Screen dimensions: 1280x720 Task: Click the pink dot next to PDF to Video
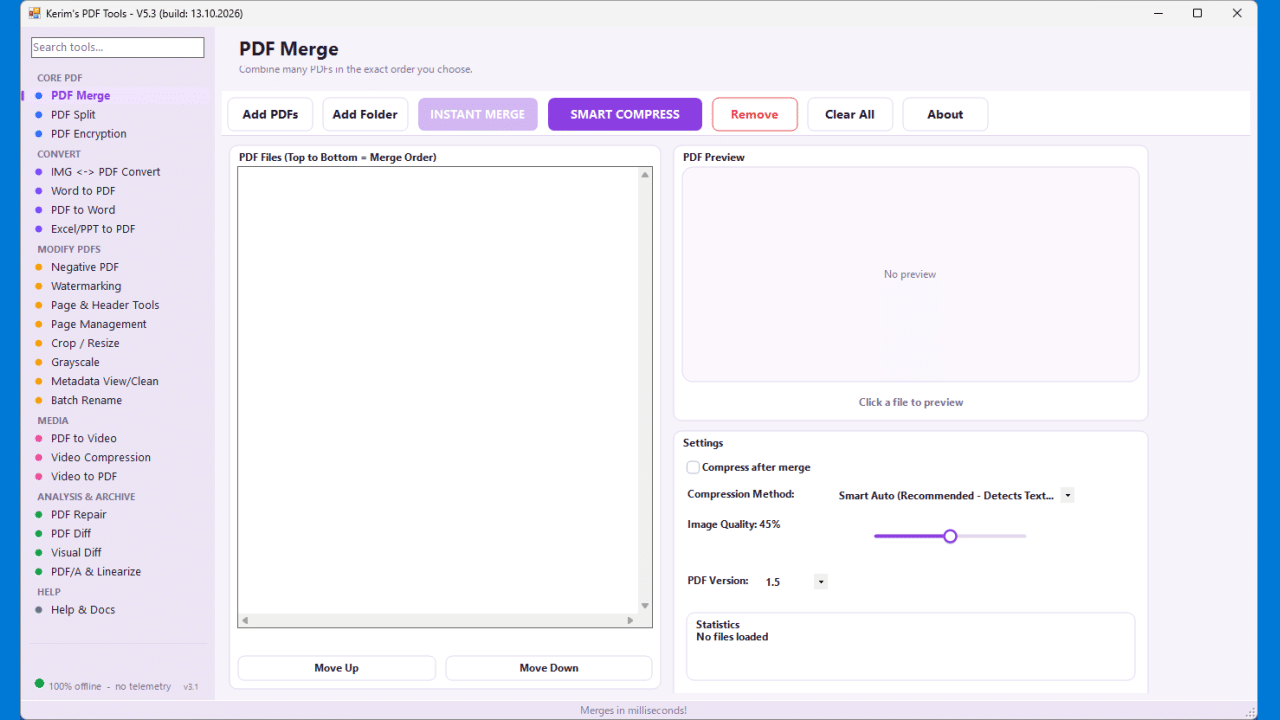(39, 438)
